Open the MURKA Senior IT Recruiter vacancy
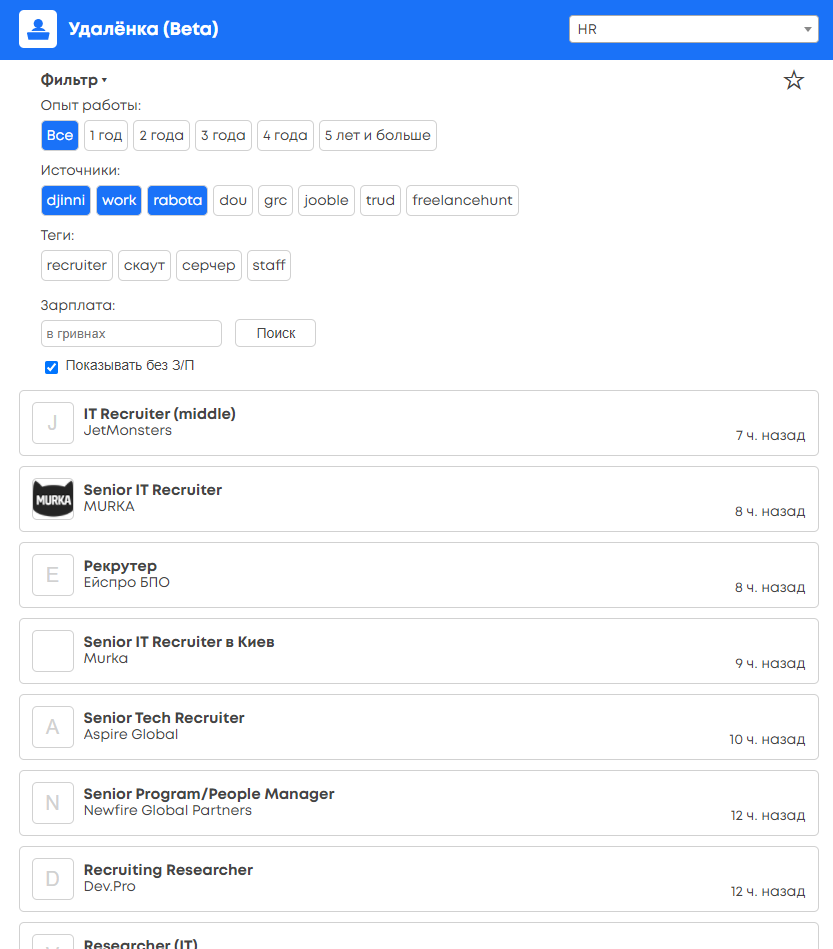This screenshot has width=833, height=949. [419, 499]
